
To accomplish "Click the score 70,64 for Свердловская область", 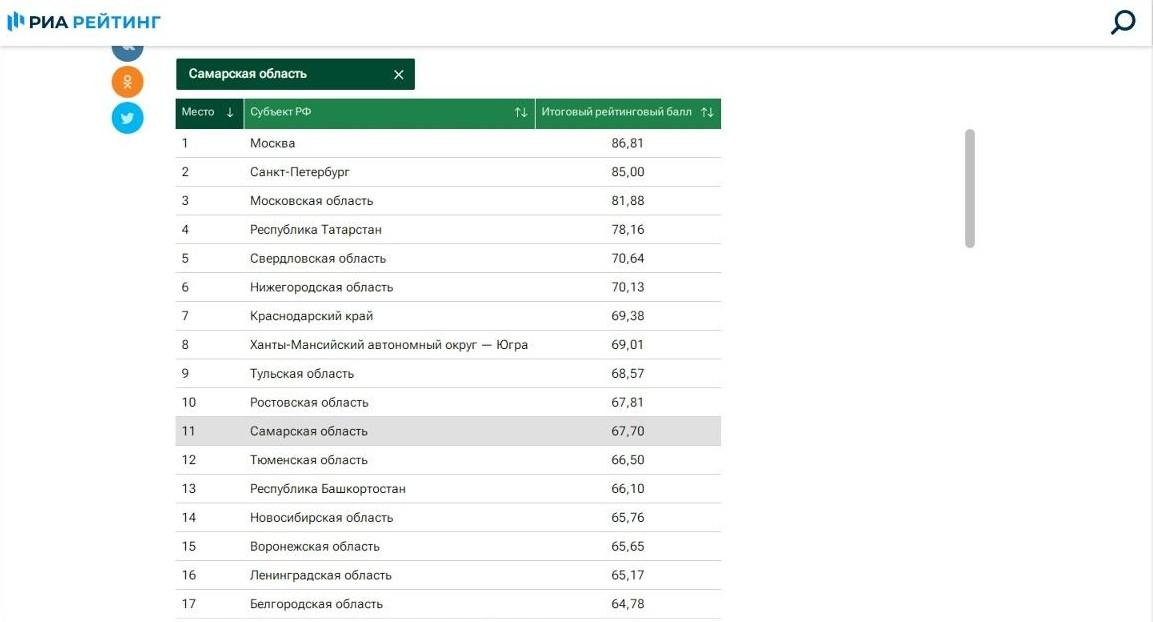I will click(x=627, y=259).
